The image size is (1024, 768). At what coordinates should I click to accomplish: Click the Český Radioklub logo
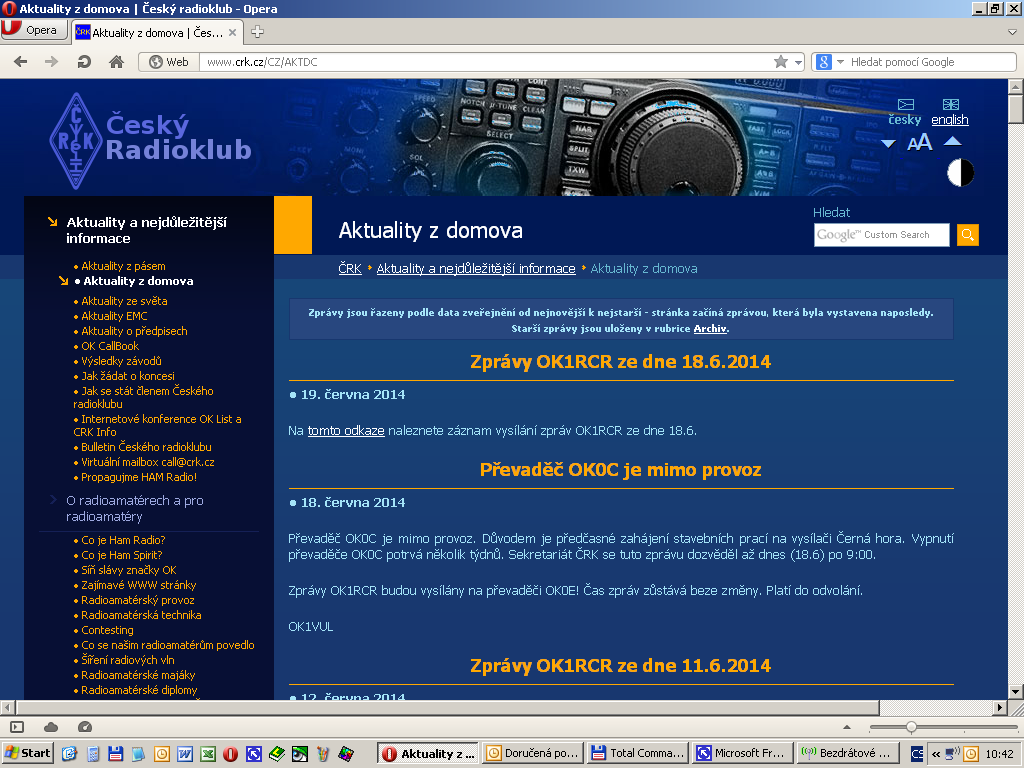pos(151,140)
